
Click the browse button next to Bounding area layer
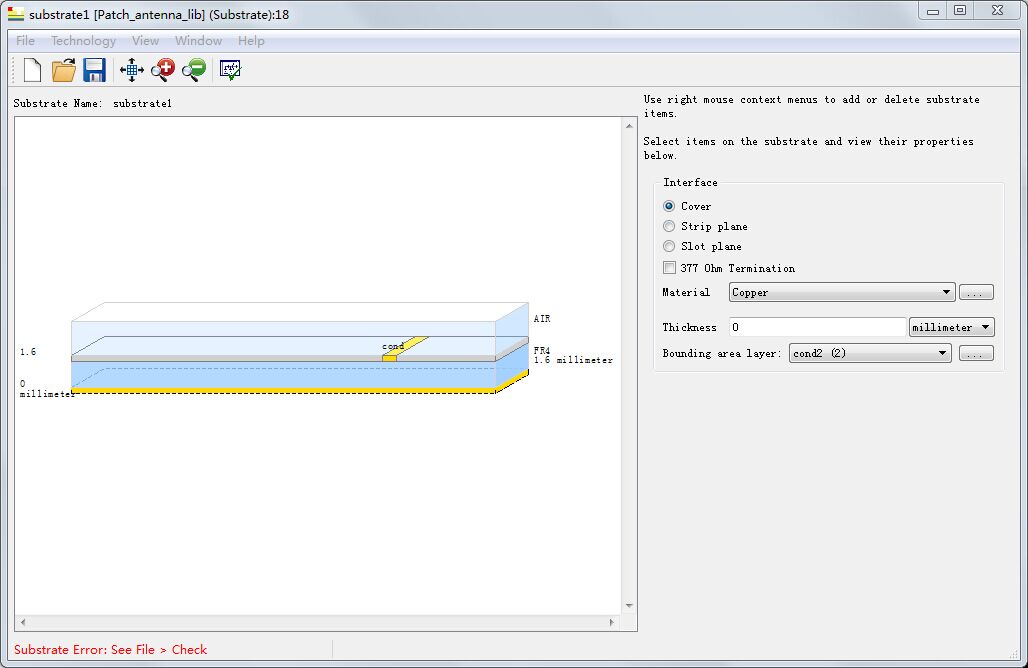pyautogui.click(x=976, y=353)
